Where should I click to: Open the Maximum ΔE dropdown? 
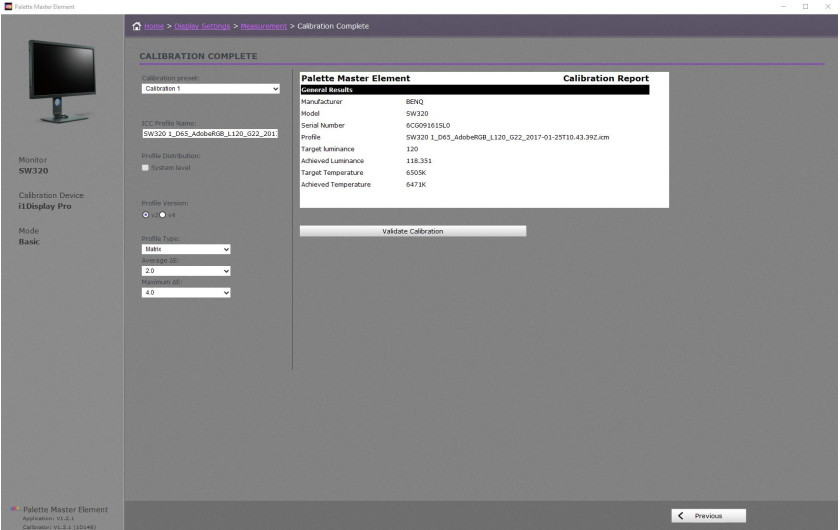pyautogui.click(x=186, y=293)
